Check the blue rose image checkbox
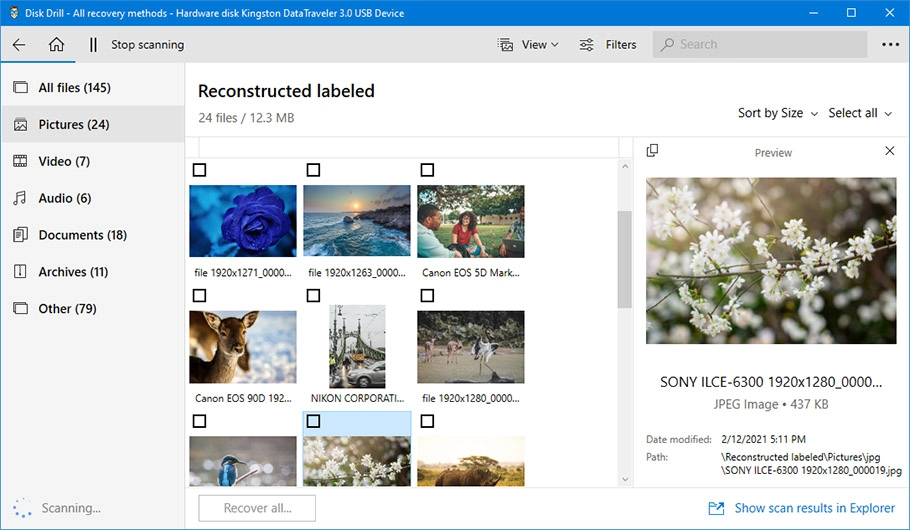Viewport: 910px width, 530px height. [199, 170]
